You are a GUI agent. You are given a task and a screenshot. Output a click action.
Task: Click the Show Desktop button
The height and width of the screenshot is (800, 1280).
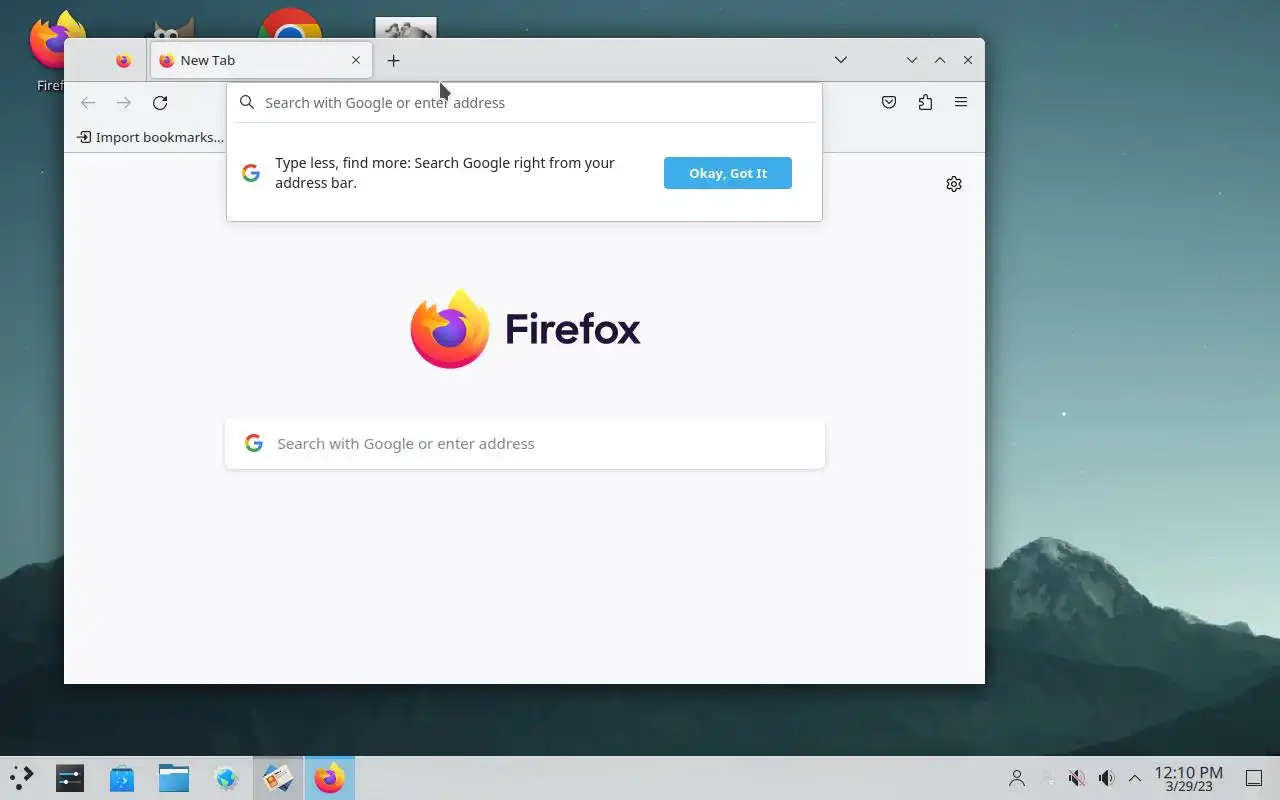(x=1253, y=778)
